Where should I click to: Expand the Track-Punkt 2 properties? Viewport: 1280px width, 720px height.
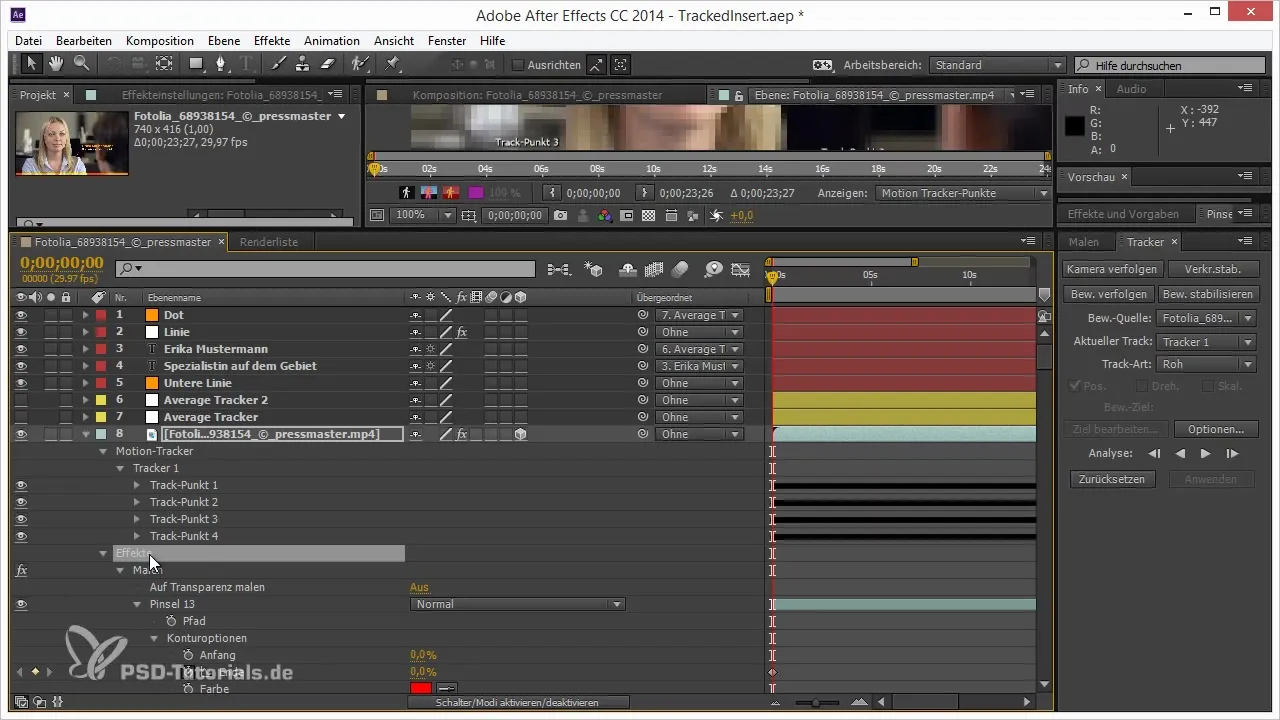[x=137, y=502]
